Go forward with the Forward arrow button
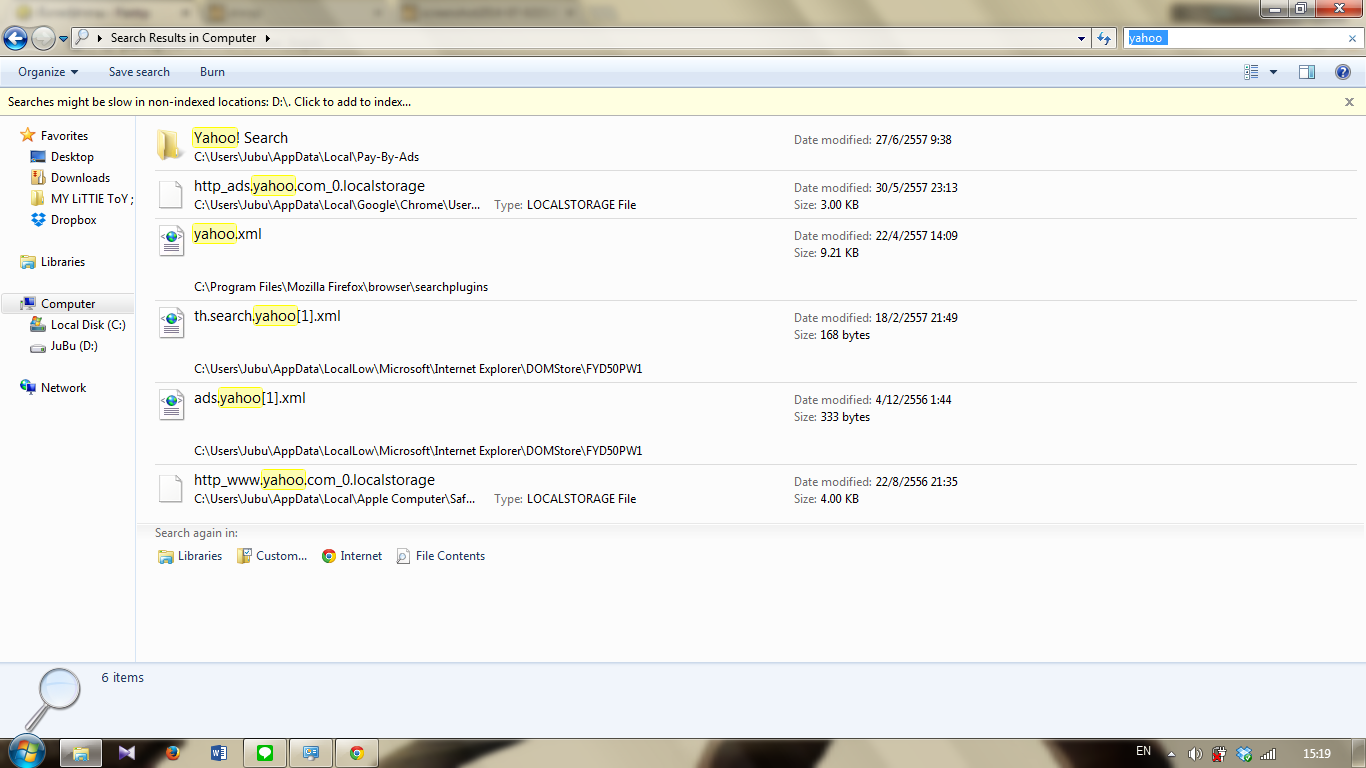The height and width of the screenshot is (768, 1366). click(x=43, y=38)
